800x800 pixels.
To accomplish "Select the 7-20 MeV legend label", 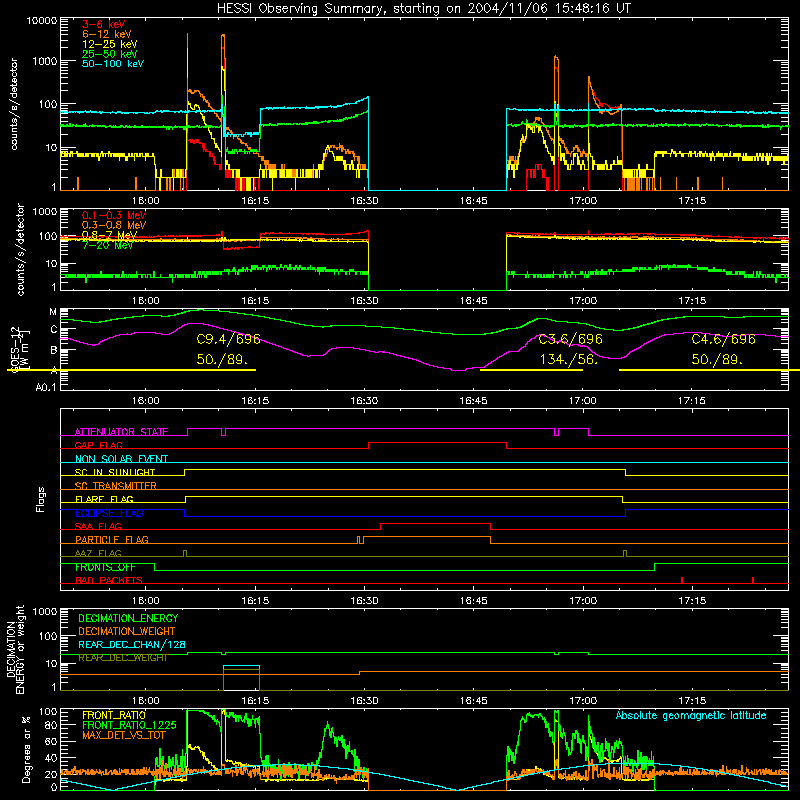I will coord(107,245).
